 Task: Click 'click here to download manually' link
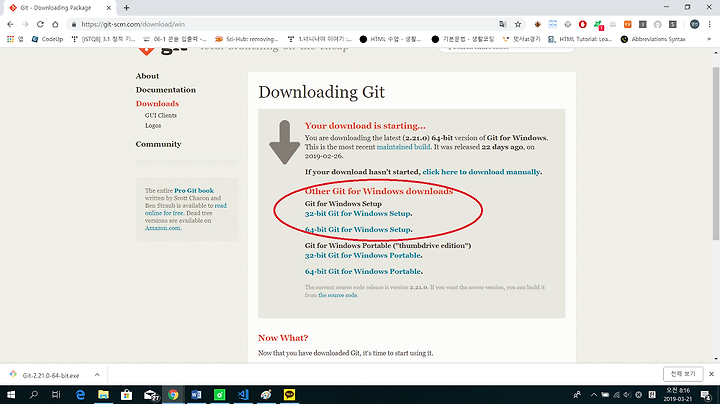pos(481,172)
